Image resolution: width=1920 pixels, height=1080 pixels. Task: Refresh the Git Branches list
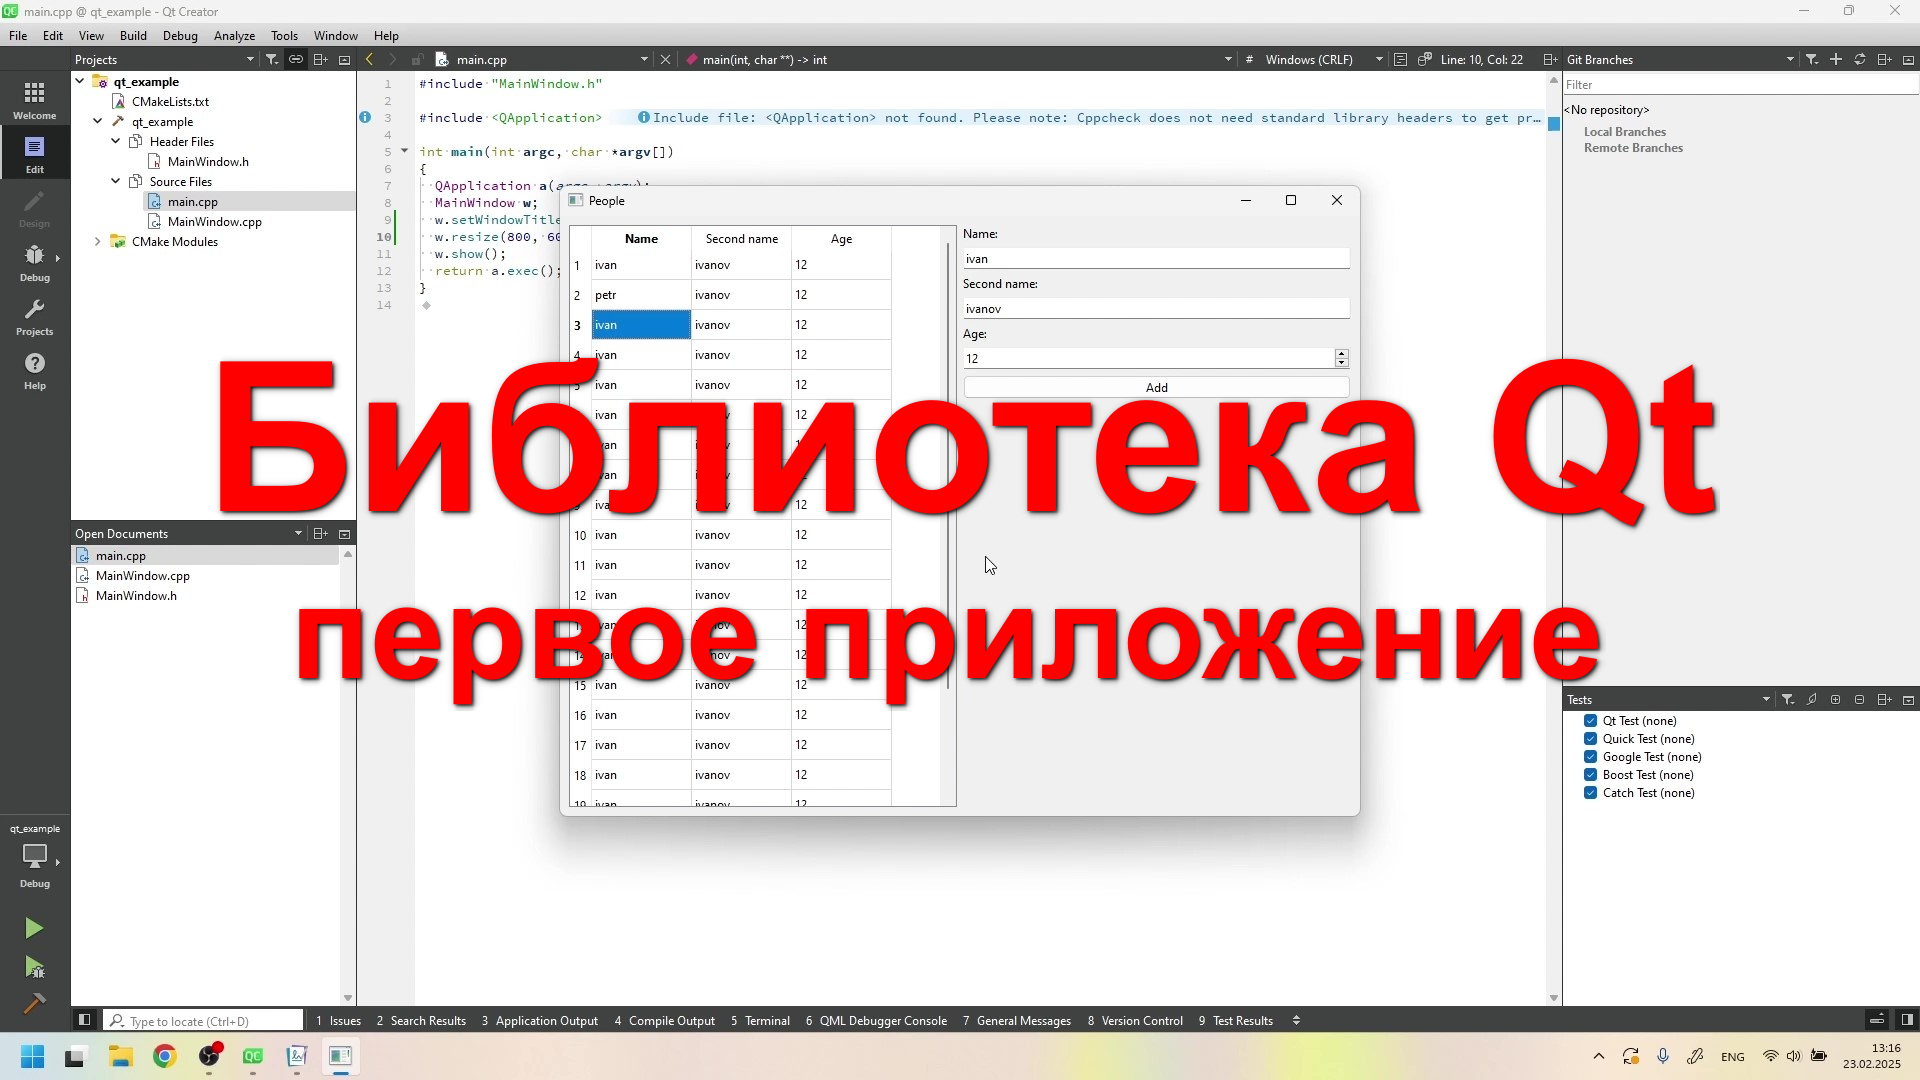point(1860,59)
